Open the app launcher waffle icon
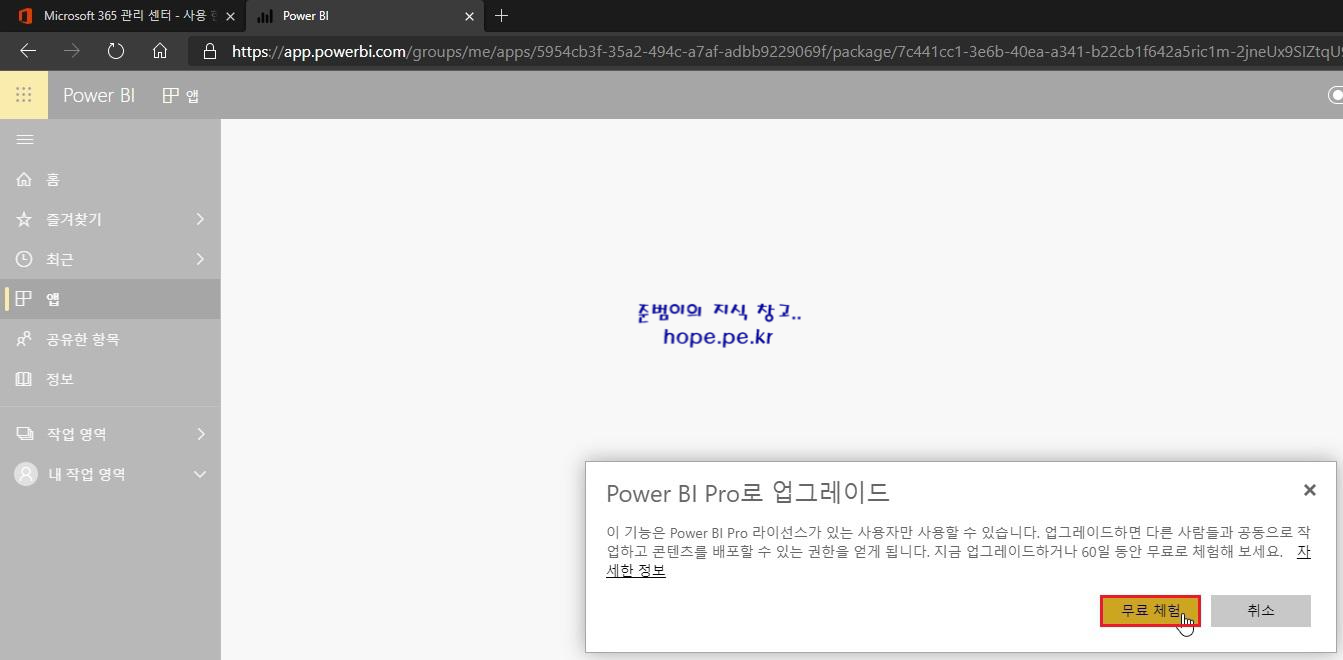Image resolution: width=1343 pixels, height=660 pixels. [x=24, y=95]
